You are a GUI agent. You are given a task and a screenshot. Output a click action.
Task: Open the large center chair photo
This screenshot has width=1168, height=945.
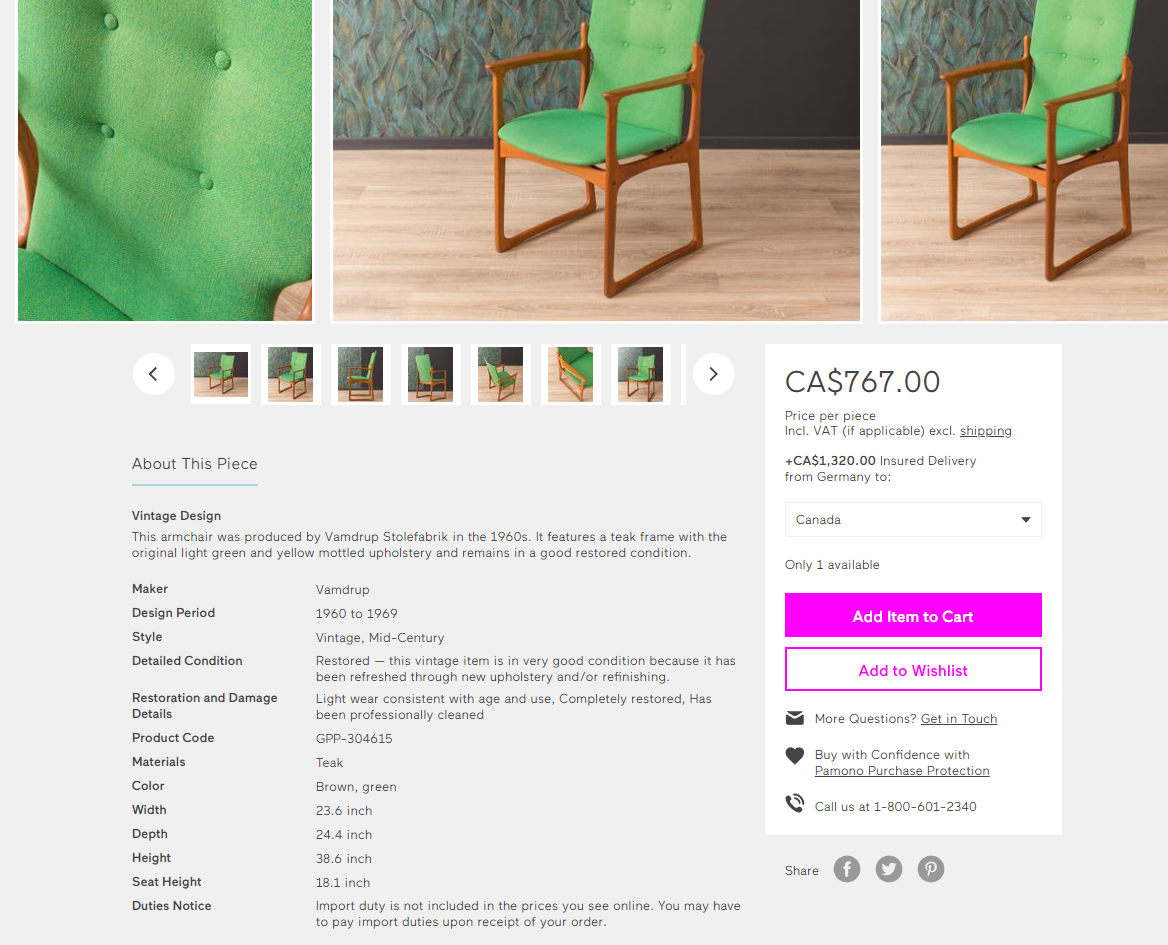(x=596, y=160)
